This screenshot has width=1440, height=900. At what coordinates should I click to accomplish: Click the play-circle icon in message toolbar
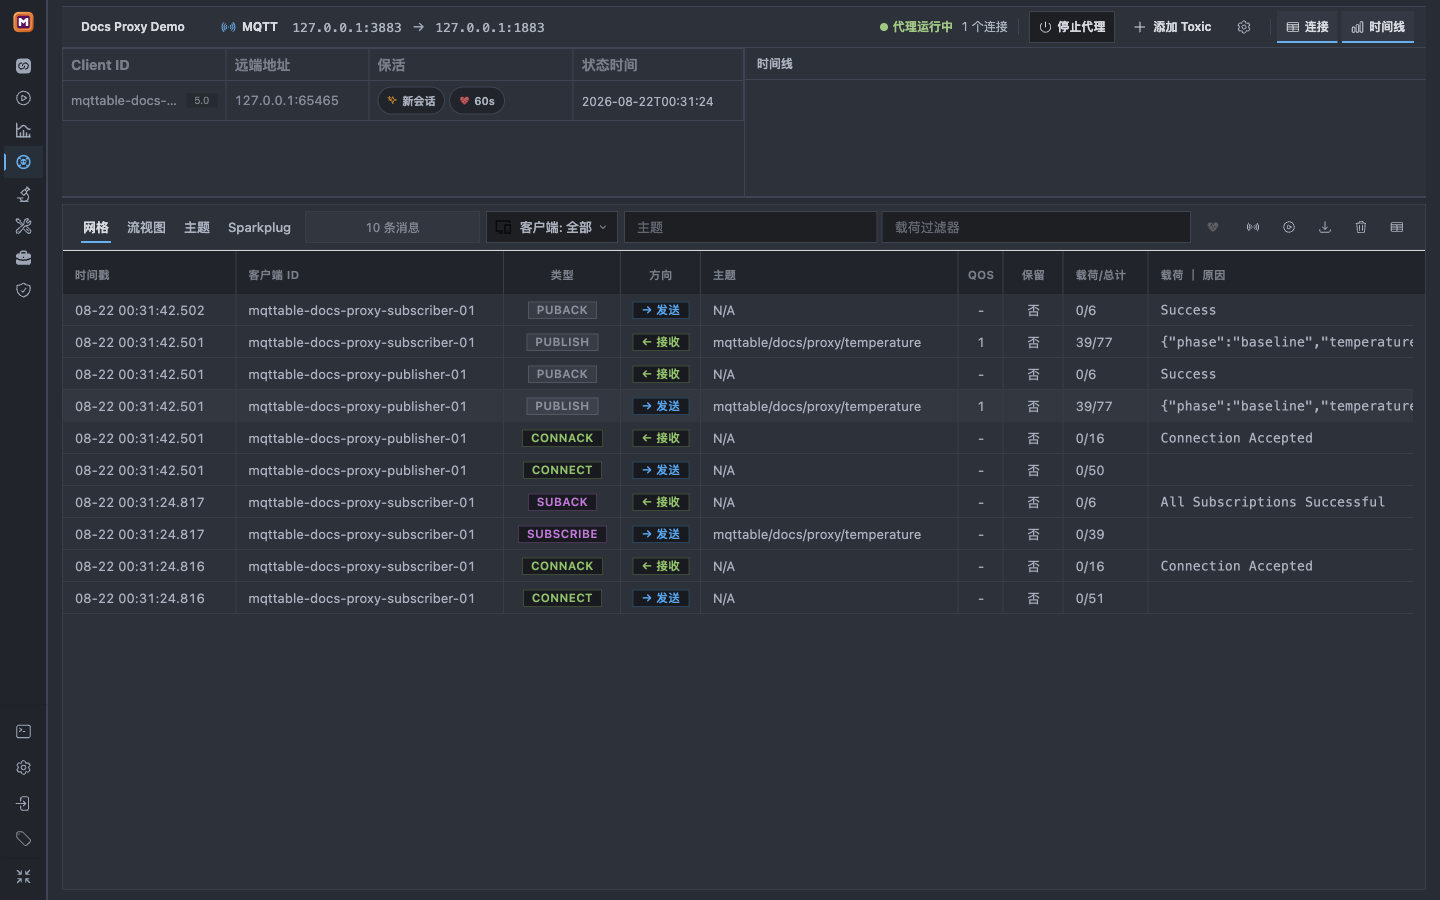1289,227
